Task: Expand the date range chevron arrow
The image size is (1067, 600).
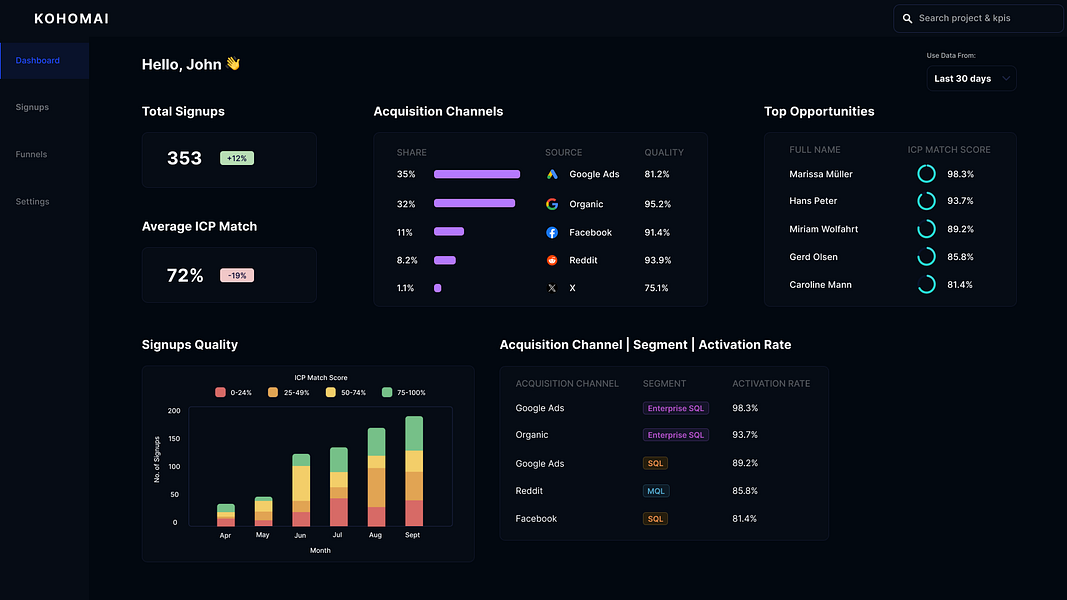Action: tap(1006, 78)
